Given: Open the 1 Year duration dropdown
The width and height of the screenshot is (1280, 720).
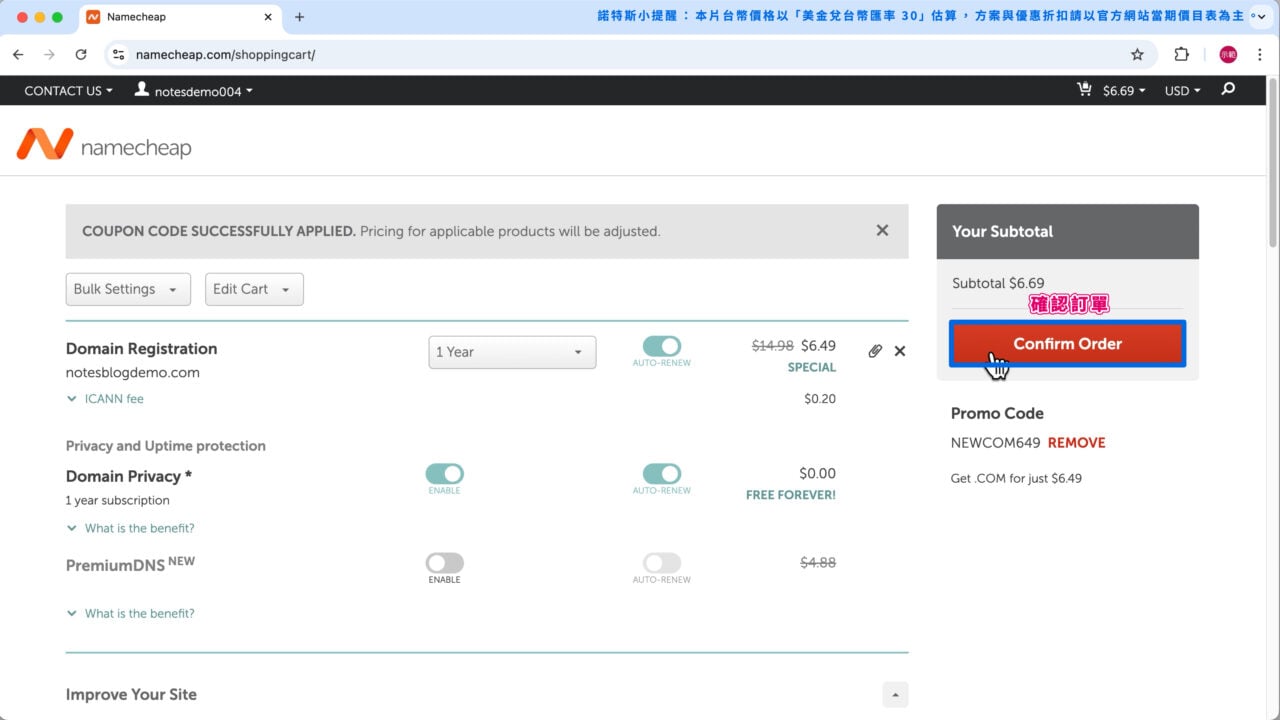Looking at the screenshot, I should 512,352.
